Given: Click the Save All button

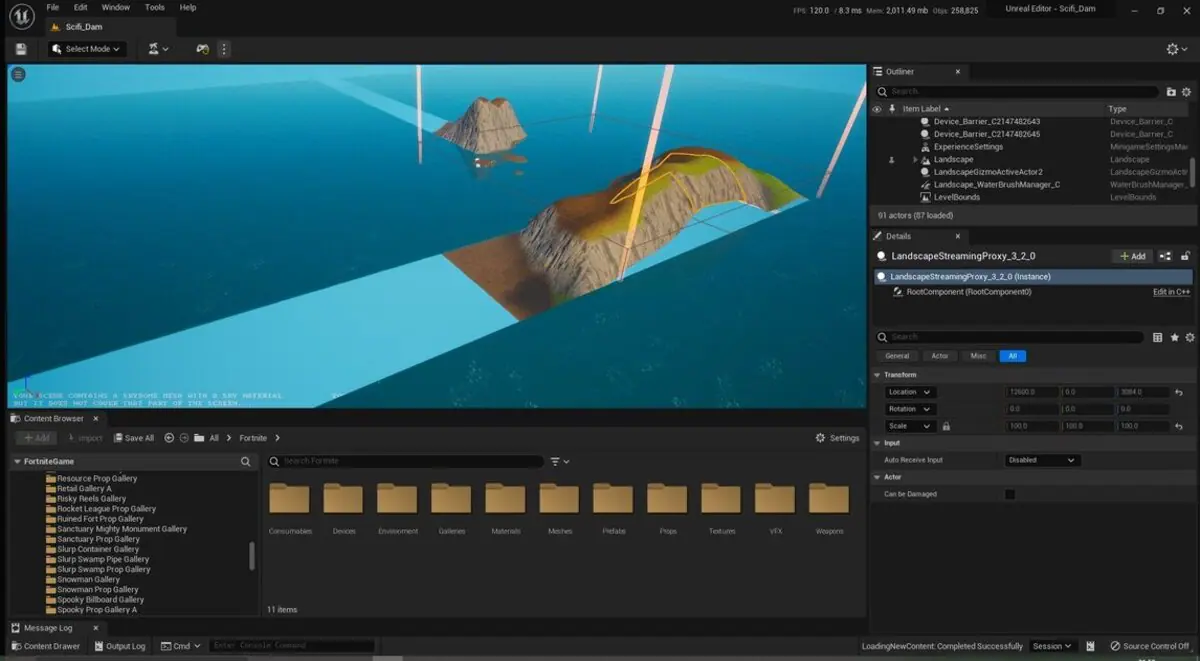Looking at the screenshot, I should point(133,438).
